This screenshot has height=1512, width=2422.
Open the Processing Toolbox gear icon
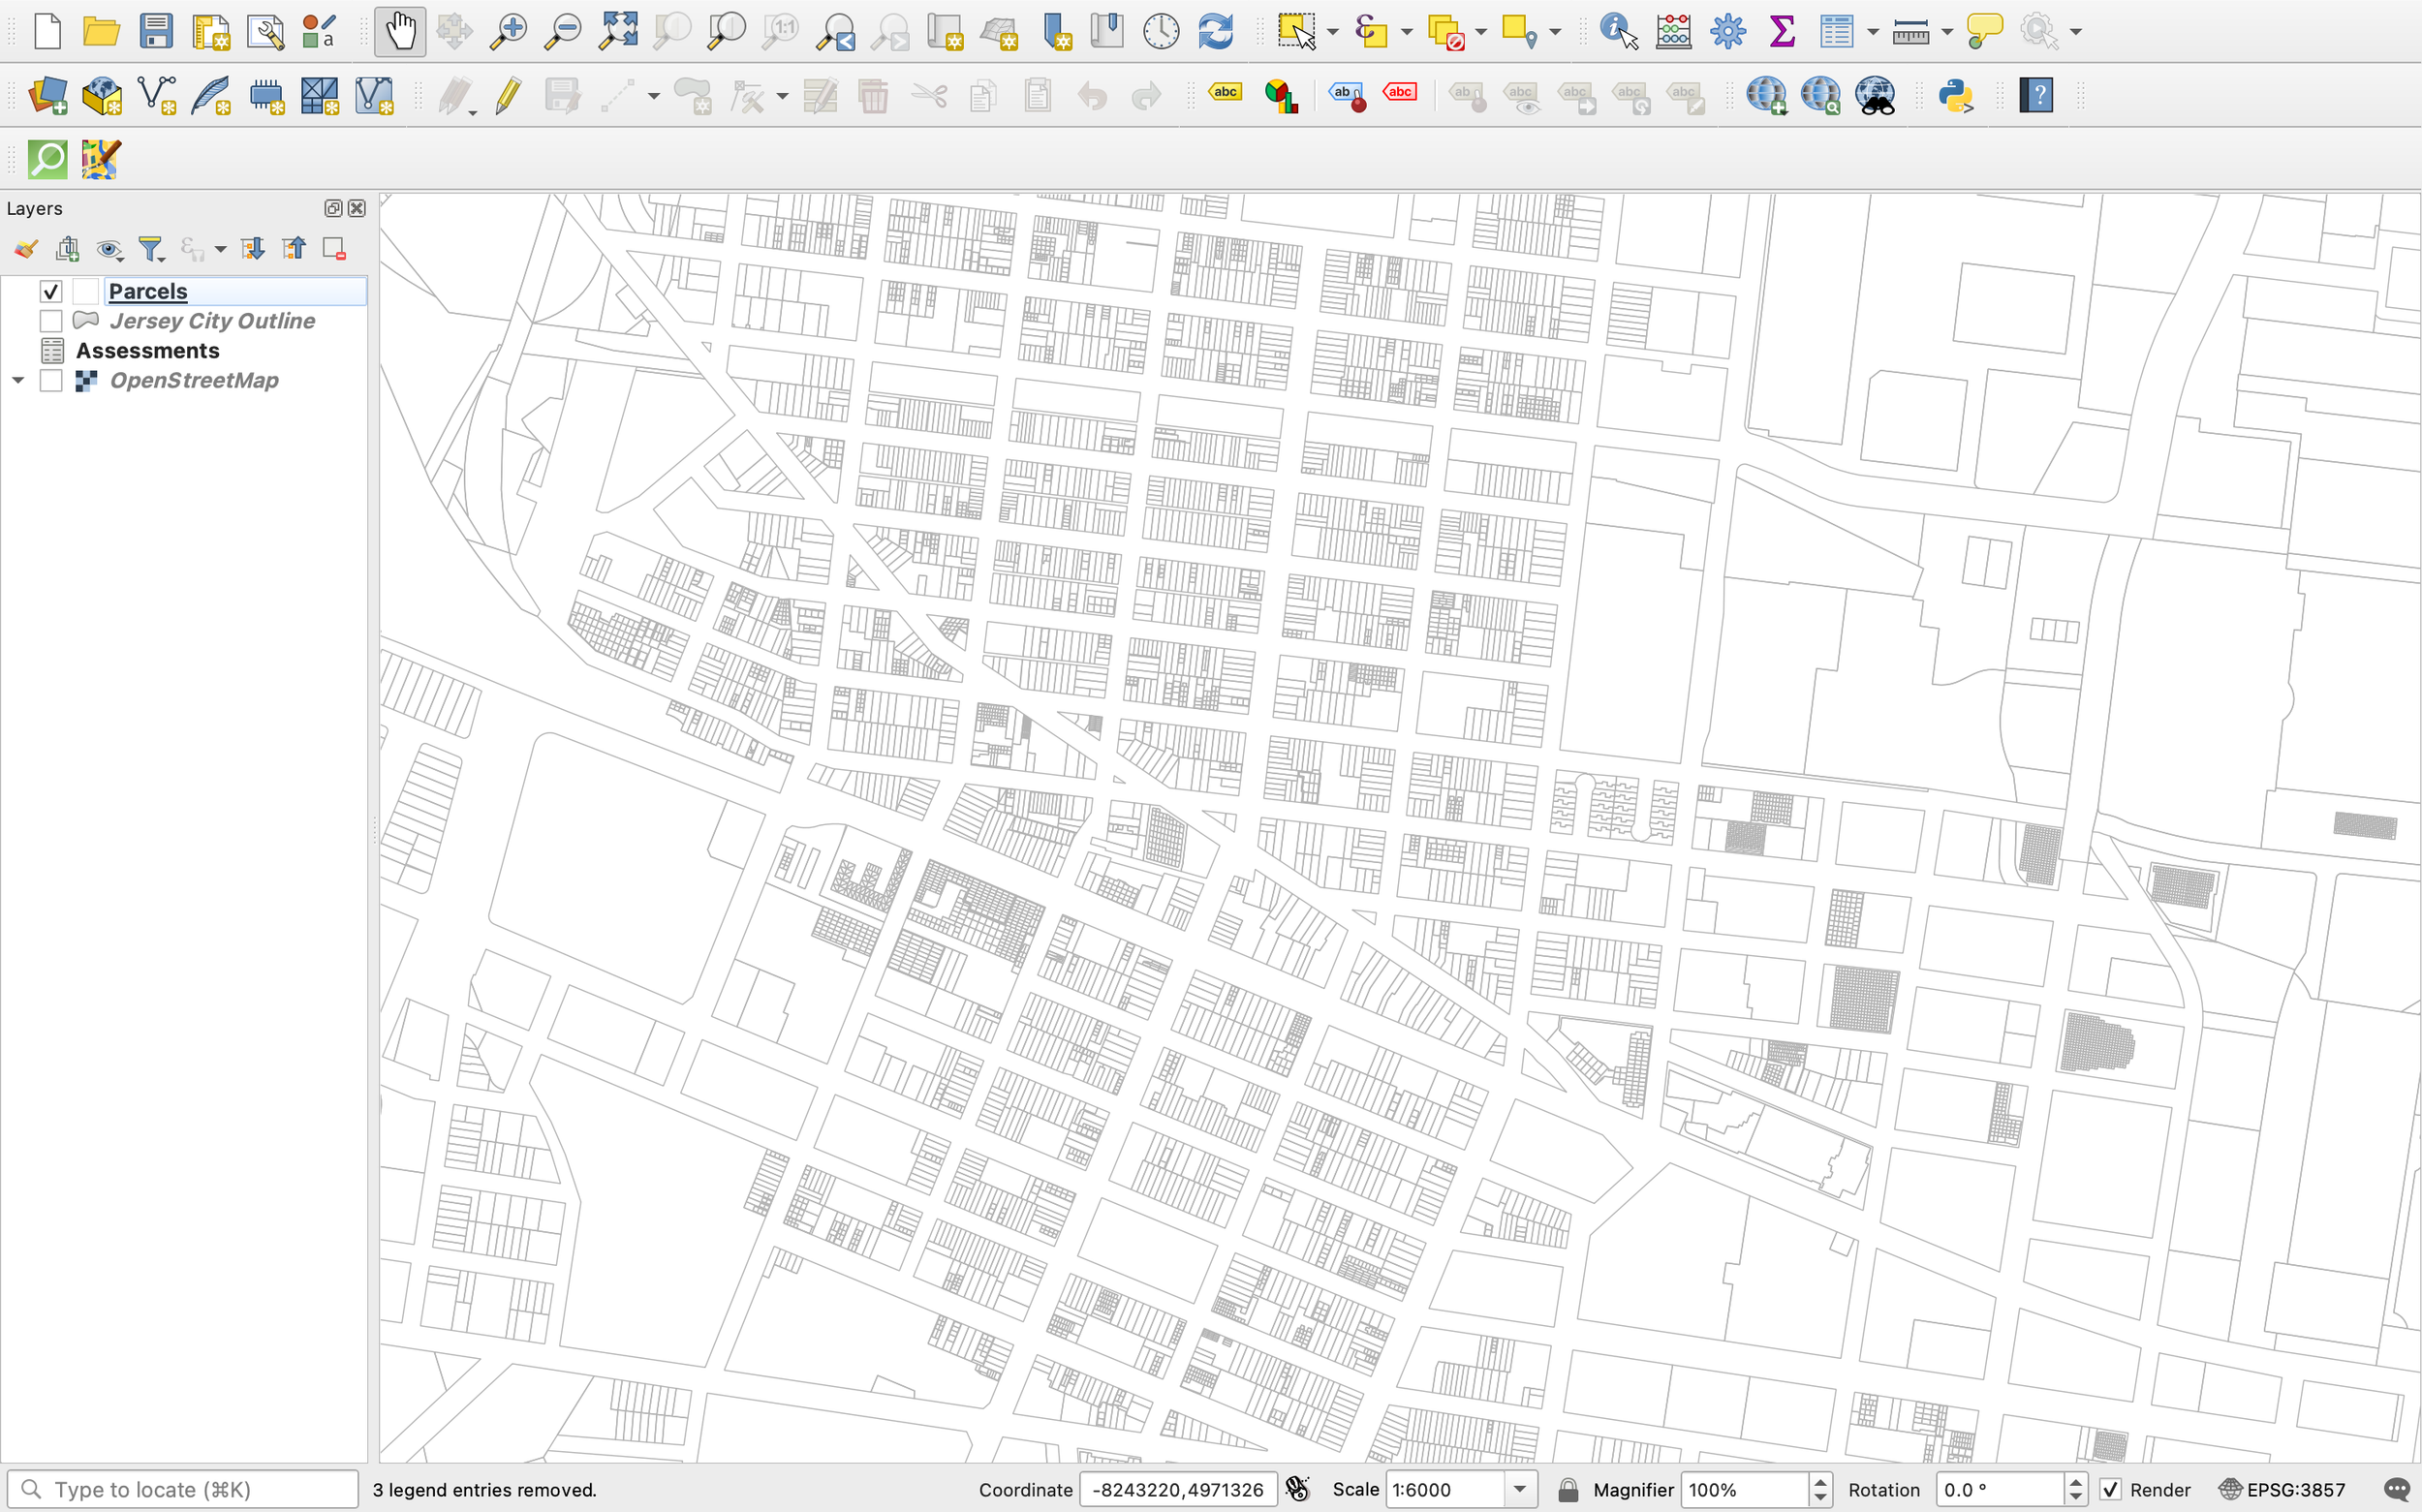pyautogui.click(x=1727, y=31)
